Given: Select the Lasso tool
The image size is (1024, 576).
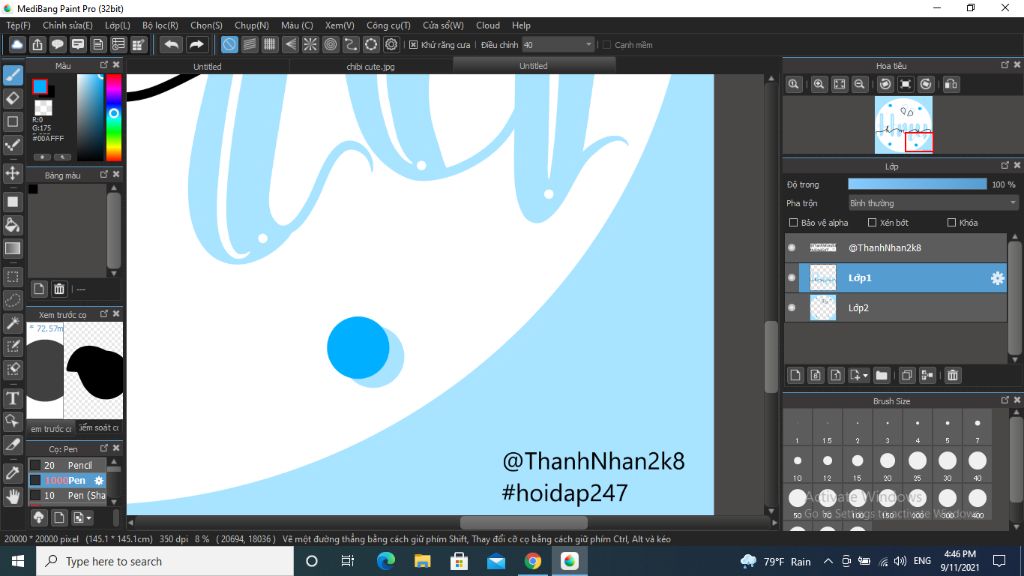Looking at the screenshot, I should click(12, 300).
